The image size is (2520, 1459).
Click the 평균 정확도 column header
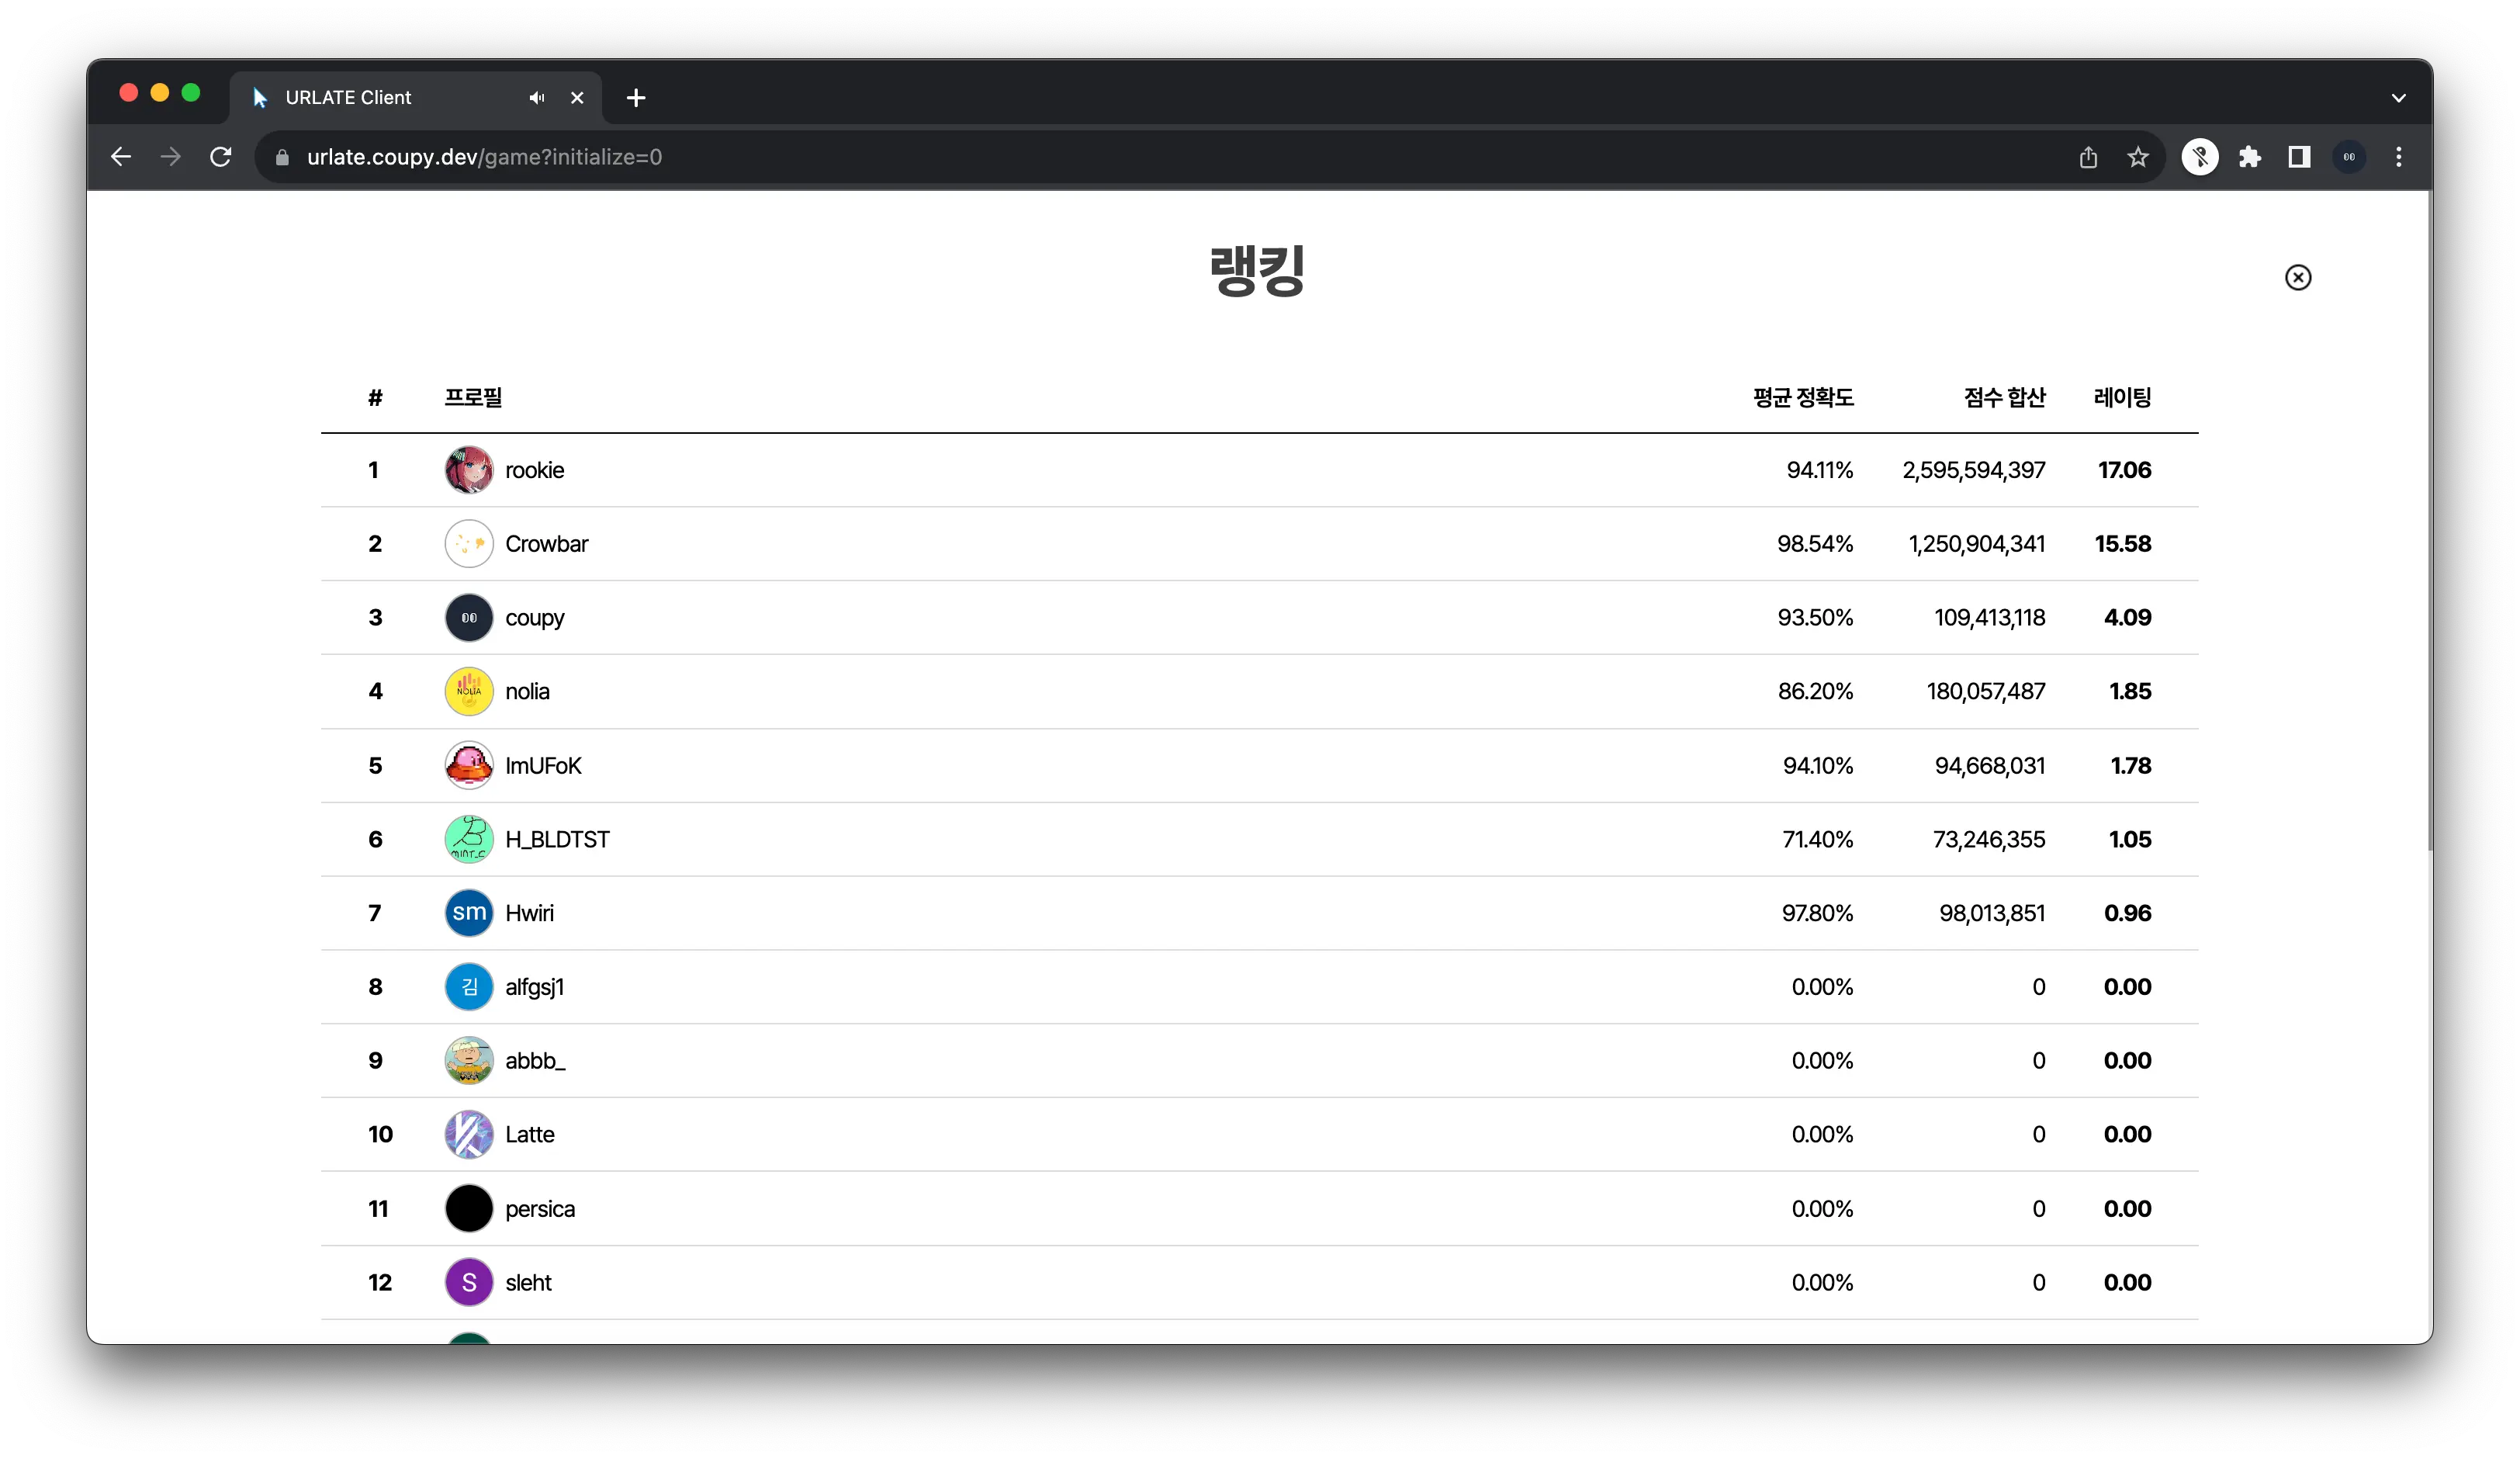click(x=1803, y=398)
